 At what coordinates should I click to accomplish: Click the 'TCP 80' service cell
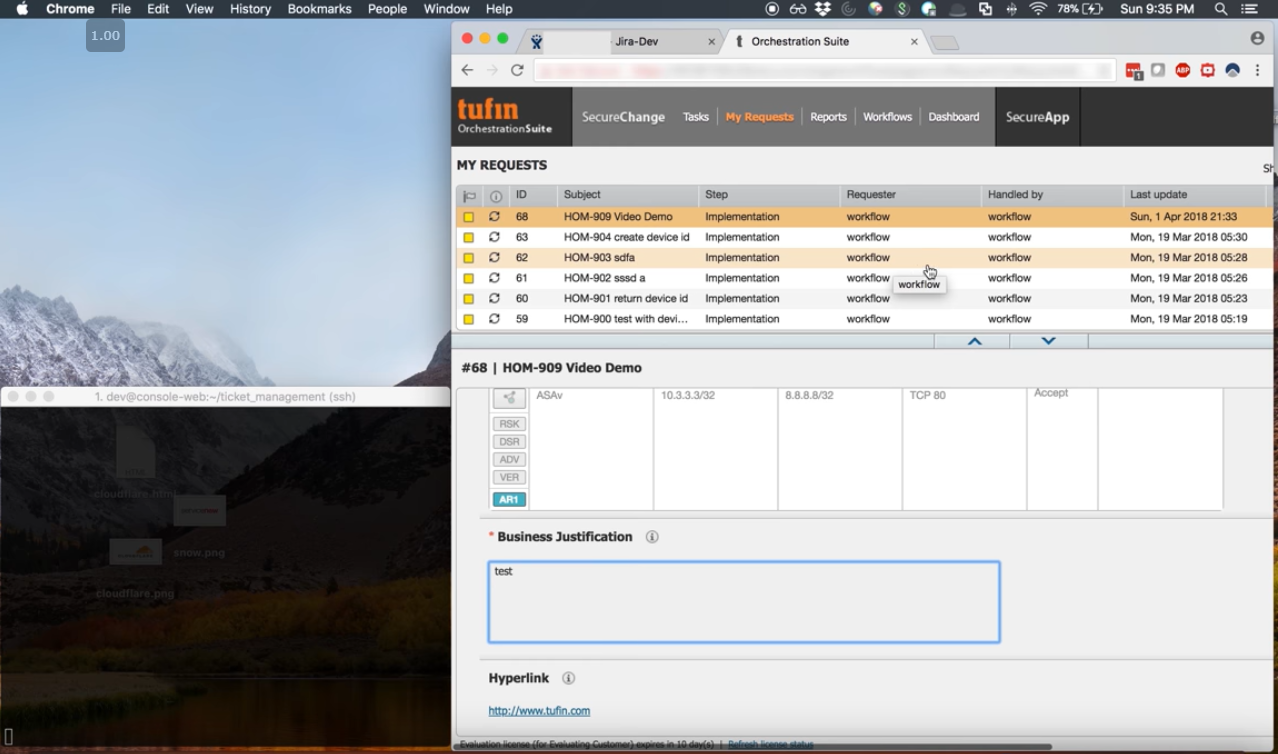[x=964, y=449]
